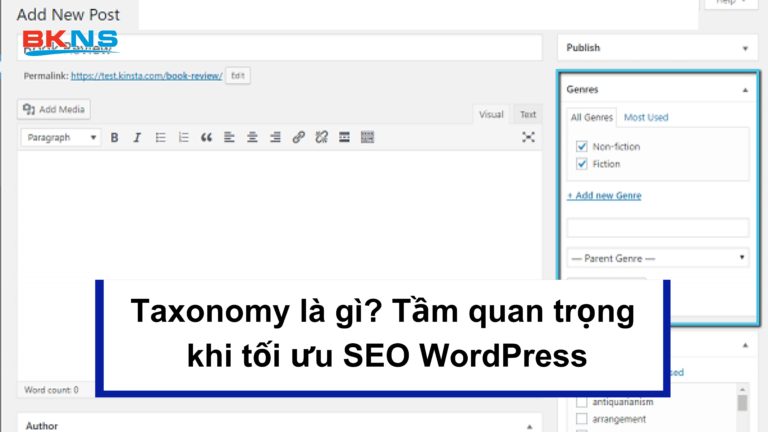The width and height of the screenshot is (768, 432).
Task: Insert or edit a link
Action: [x=298, y=138]
